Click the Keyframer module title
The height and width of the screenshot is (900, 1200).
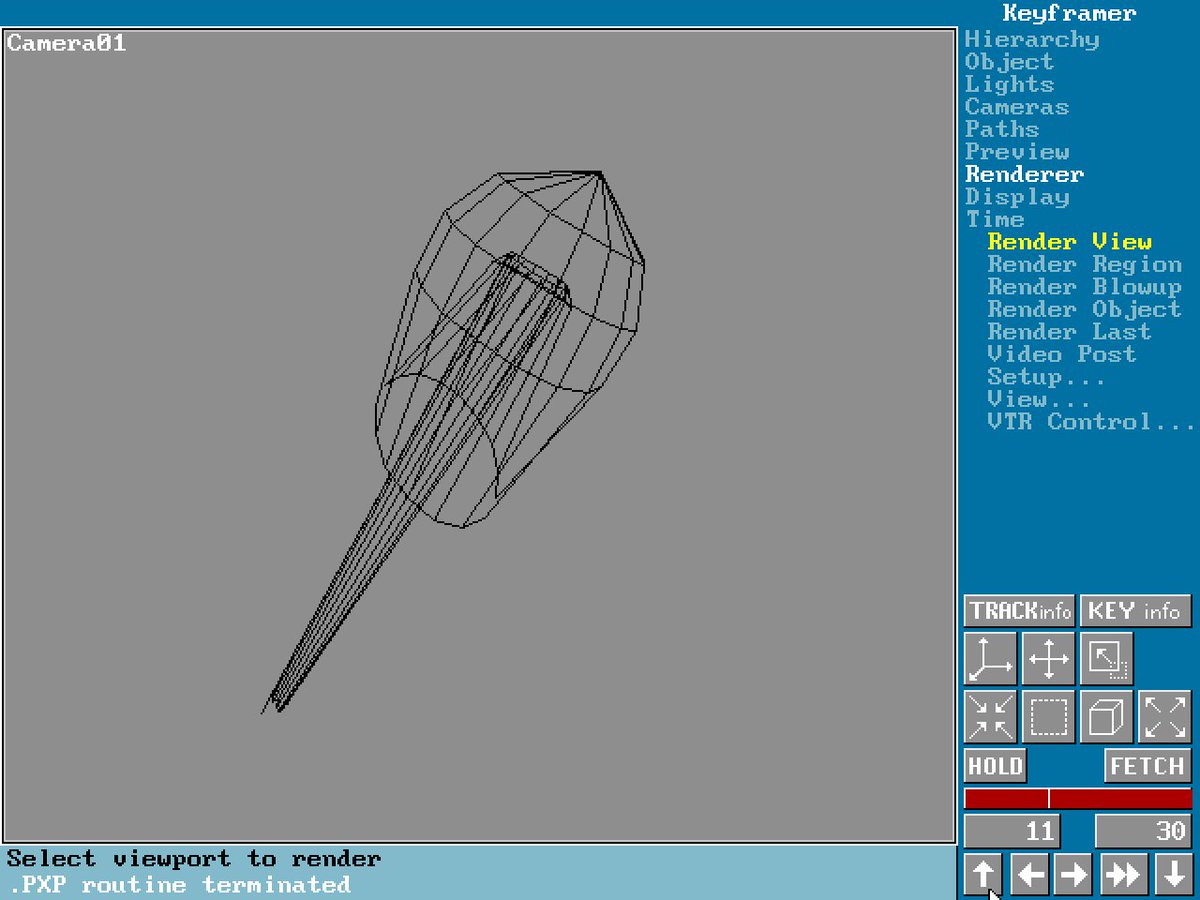[1069, 14]
